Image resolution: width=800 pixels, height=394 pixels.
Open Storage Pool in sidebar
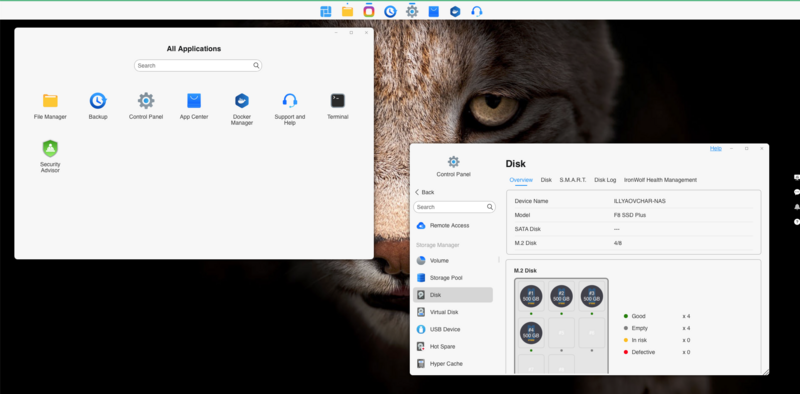(439, 278)
